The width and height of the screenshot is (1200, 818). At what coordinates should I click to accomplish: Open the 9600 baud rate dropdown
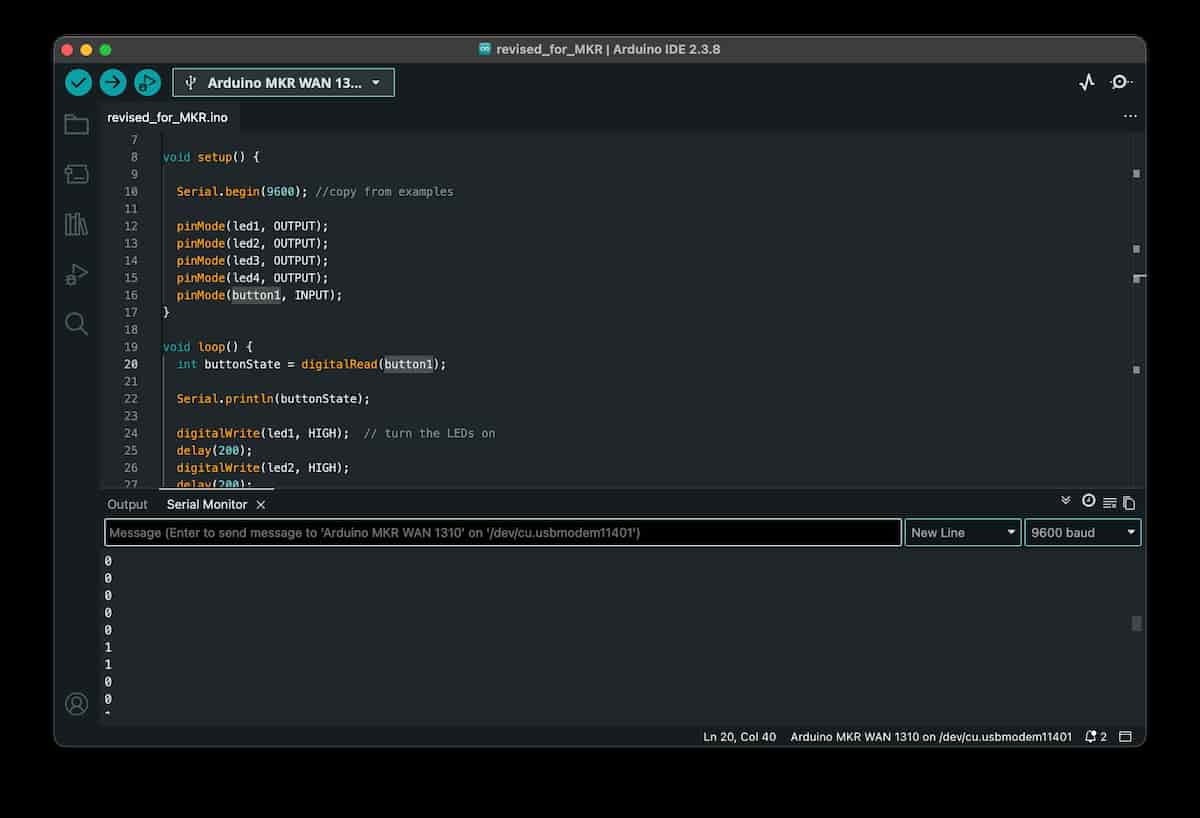[1082, 533]
